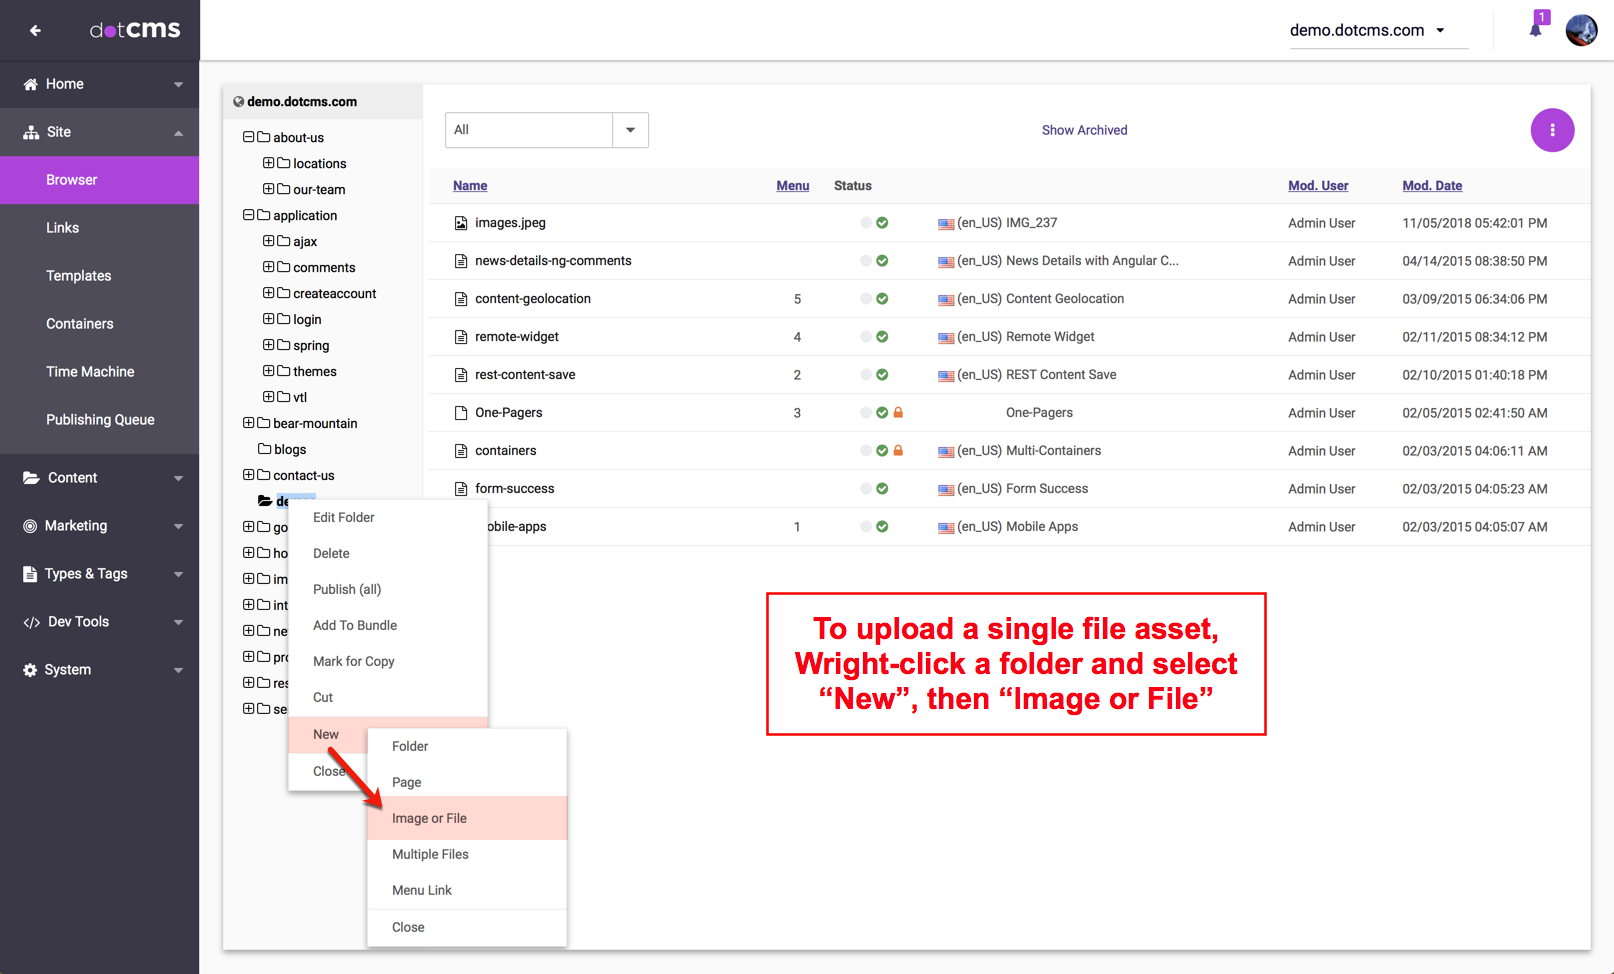This screenshot has height=974, width=1614.
Task: Click the US flag on Form Success row
Action: tap(945, 489)
